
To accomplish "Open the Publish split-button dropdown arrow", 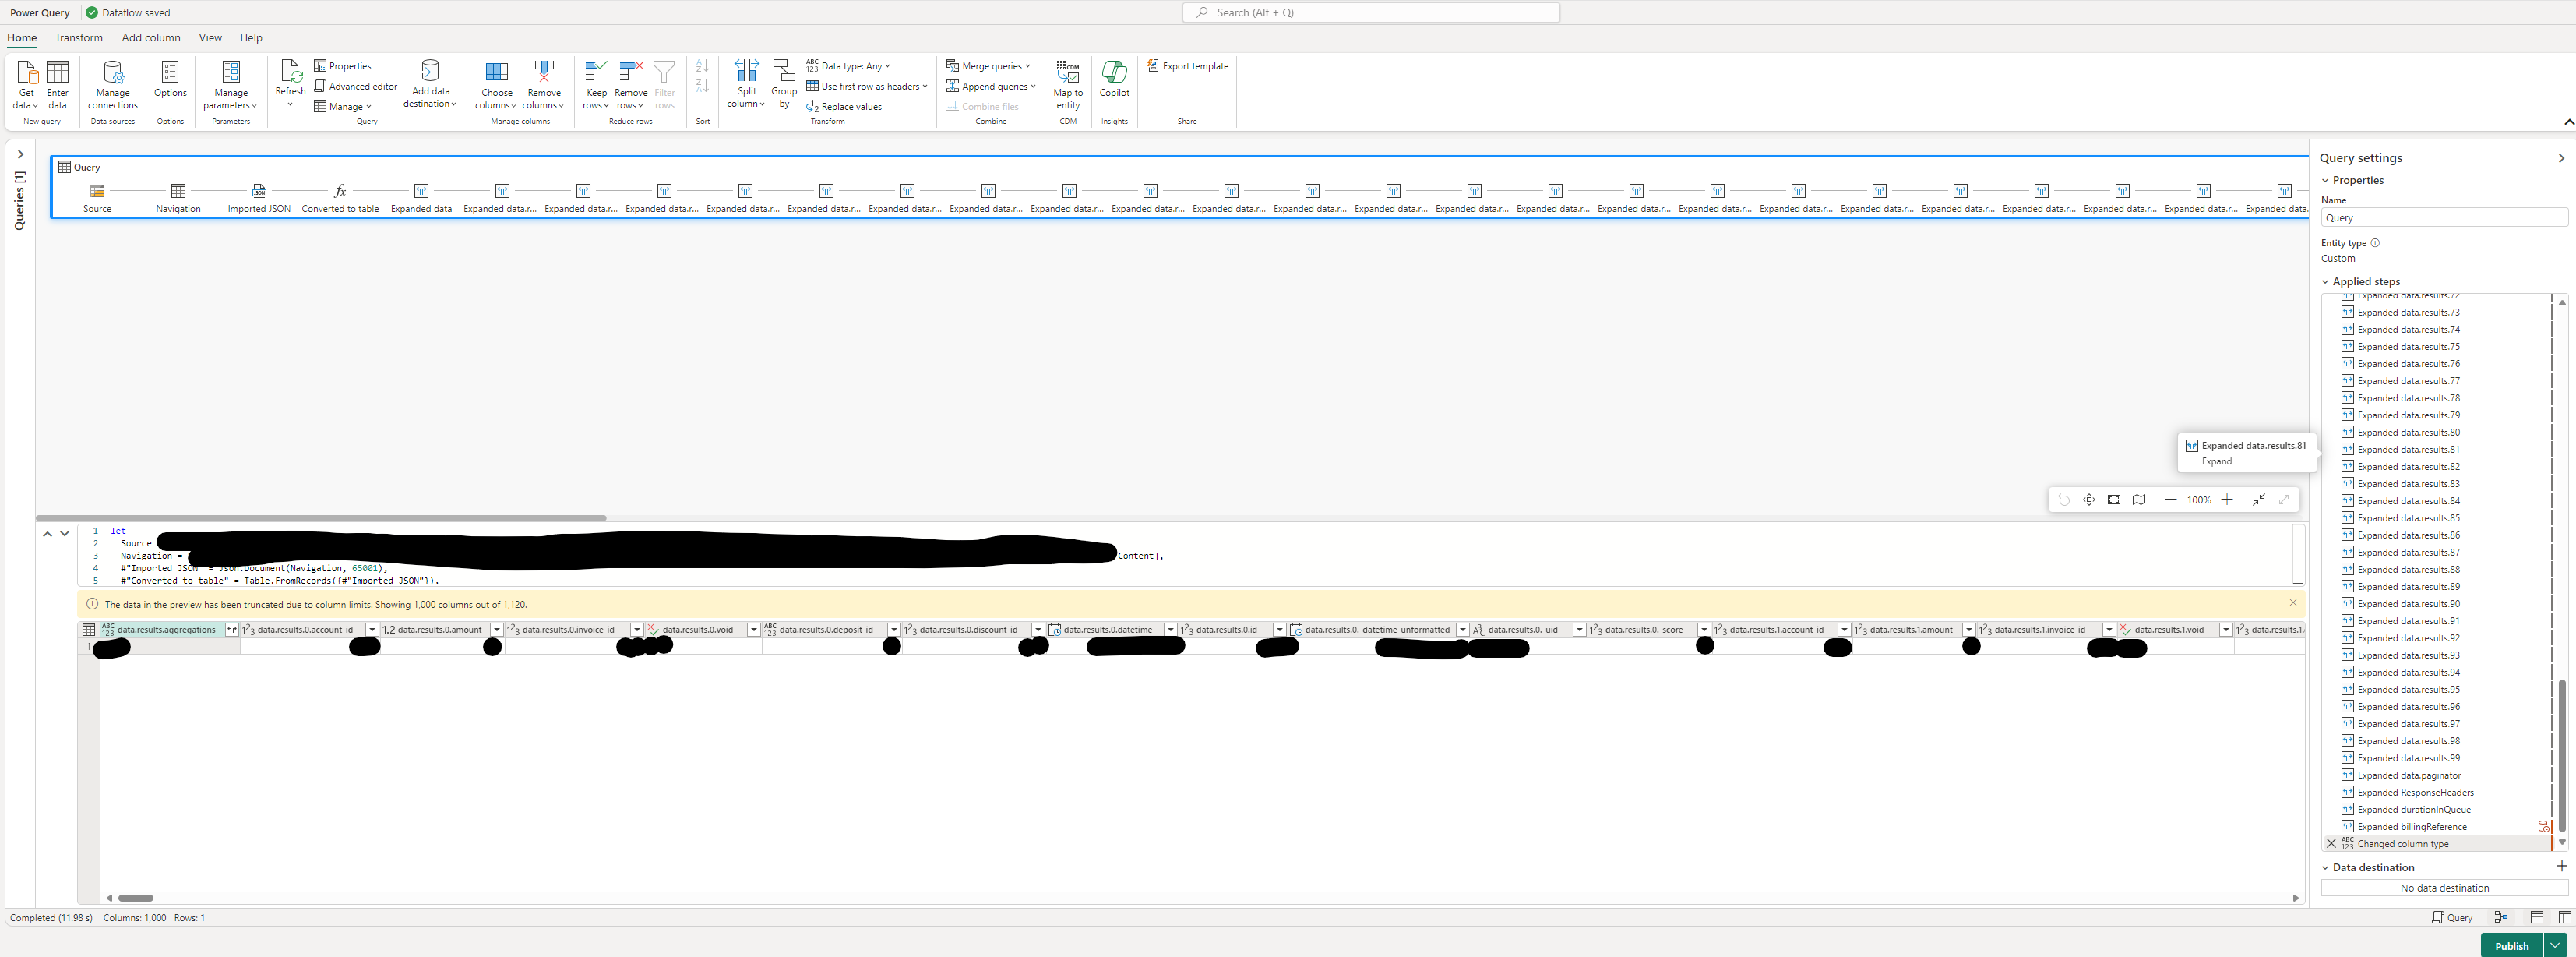I will coord(2555,945).
